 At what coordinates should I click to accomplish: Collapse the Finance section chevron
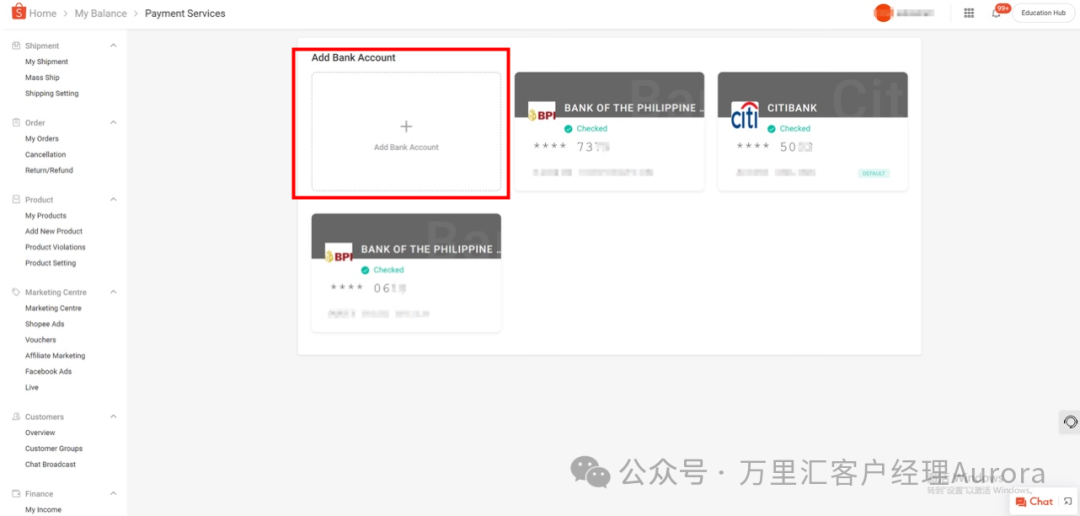coord(114,493)
